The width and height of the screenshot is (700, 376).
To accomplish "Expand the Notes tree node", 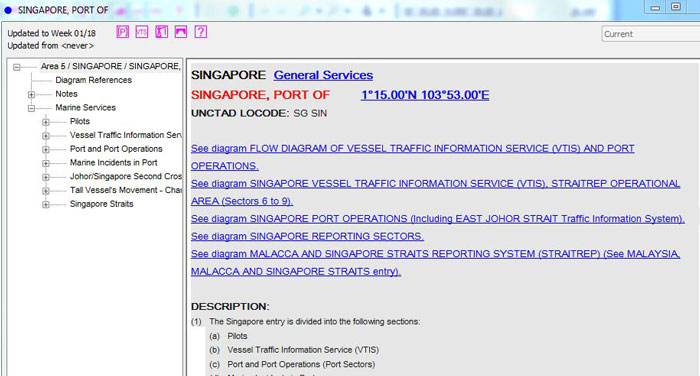I will (31, 95).
